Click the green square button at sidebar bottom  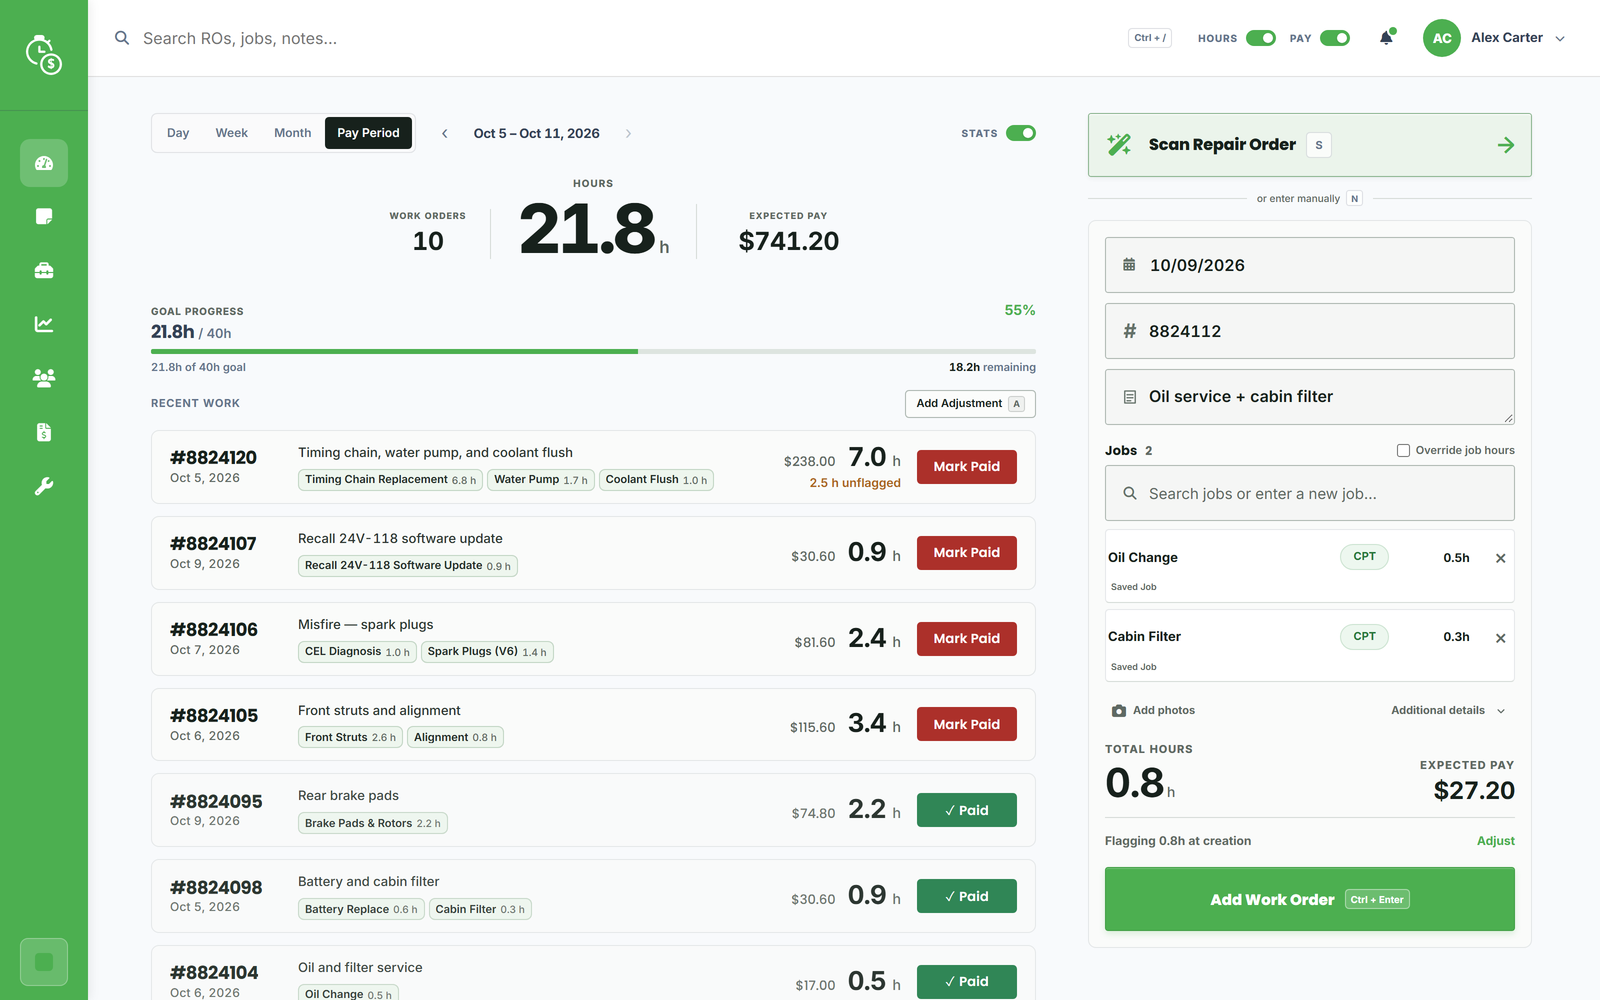click(44, 962)
